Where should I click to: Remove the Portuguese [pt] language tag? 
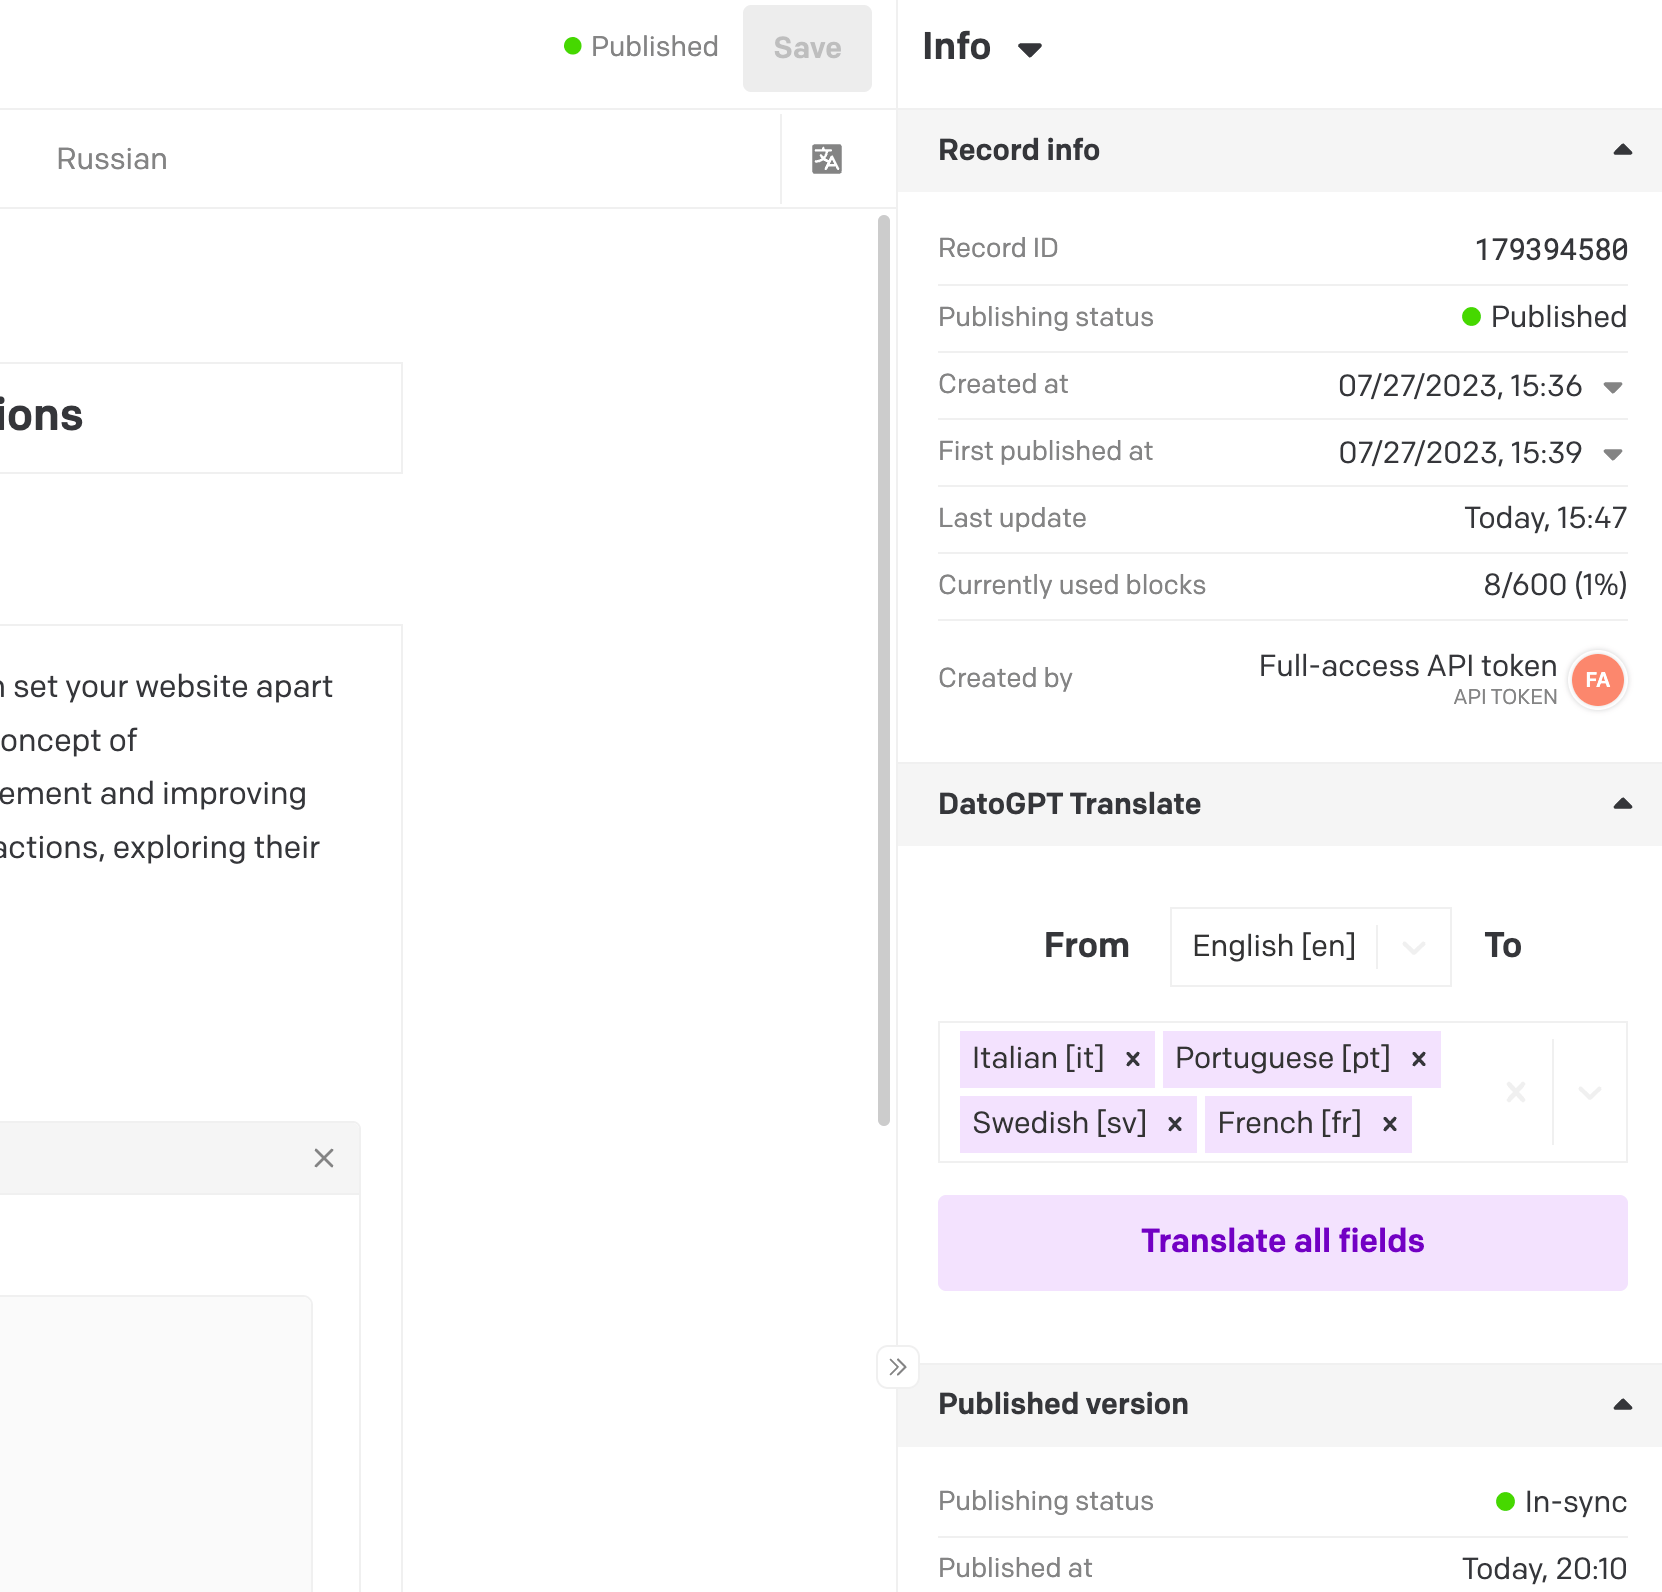coord(1419,1059)
